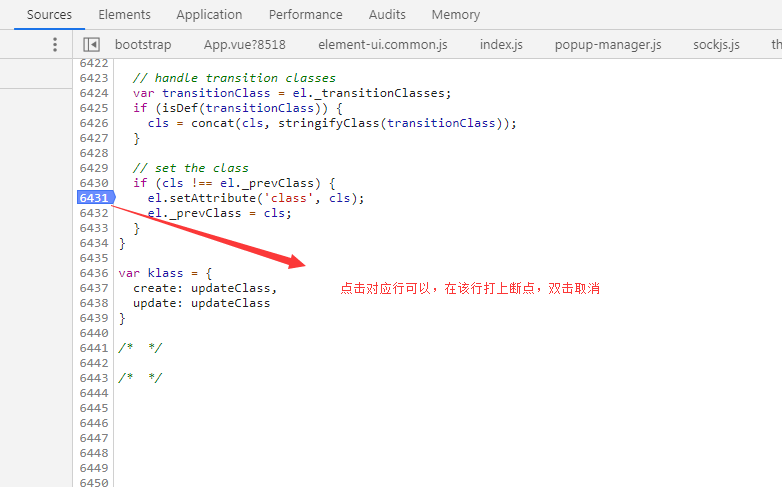Image resolution: width=782 pixels, height=487 pixels.
Task: Click the empty comment on line 6441
Action: 140,348
